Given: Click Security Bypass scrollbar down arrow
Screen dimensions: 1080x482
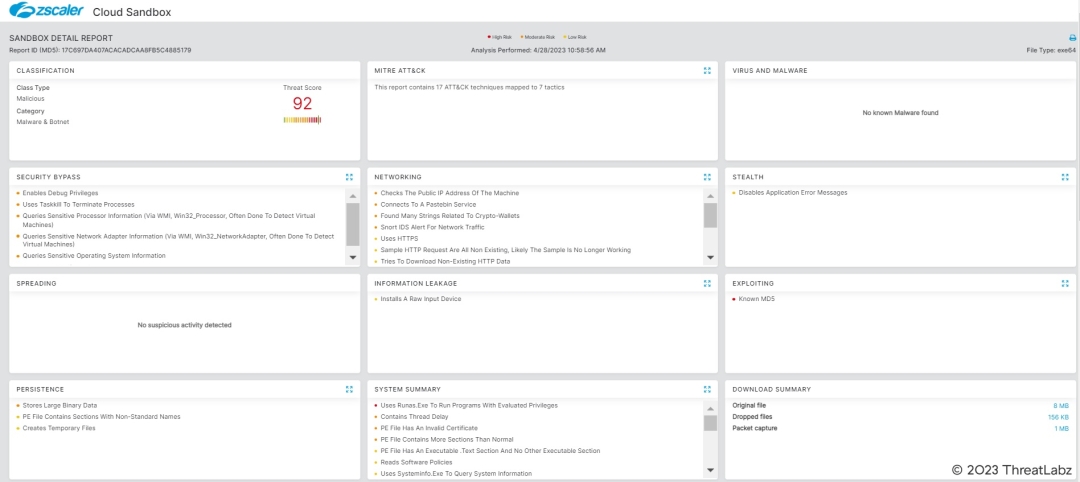Looking at the screenshot, I should coord(352,257).
